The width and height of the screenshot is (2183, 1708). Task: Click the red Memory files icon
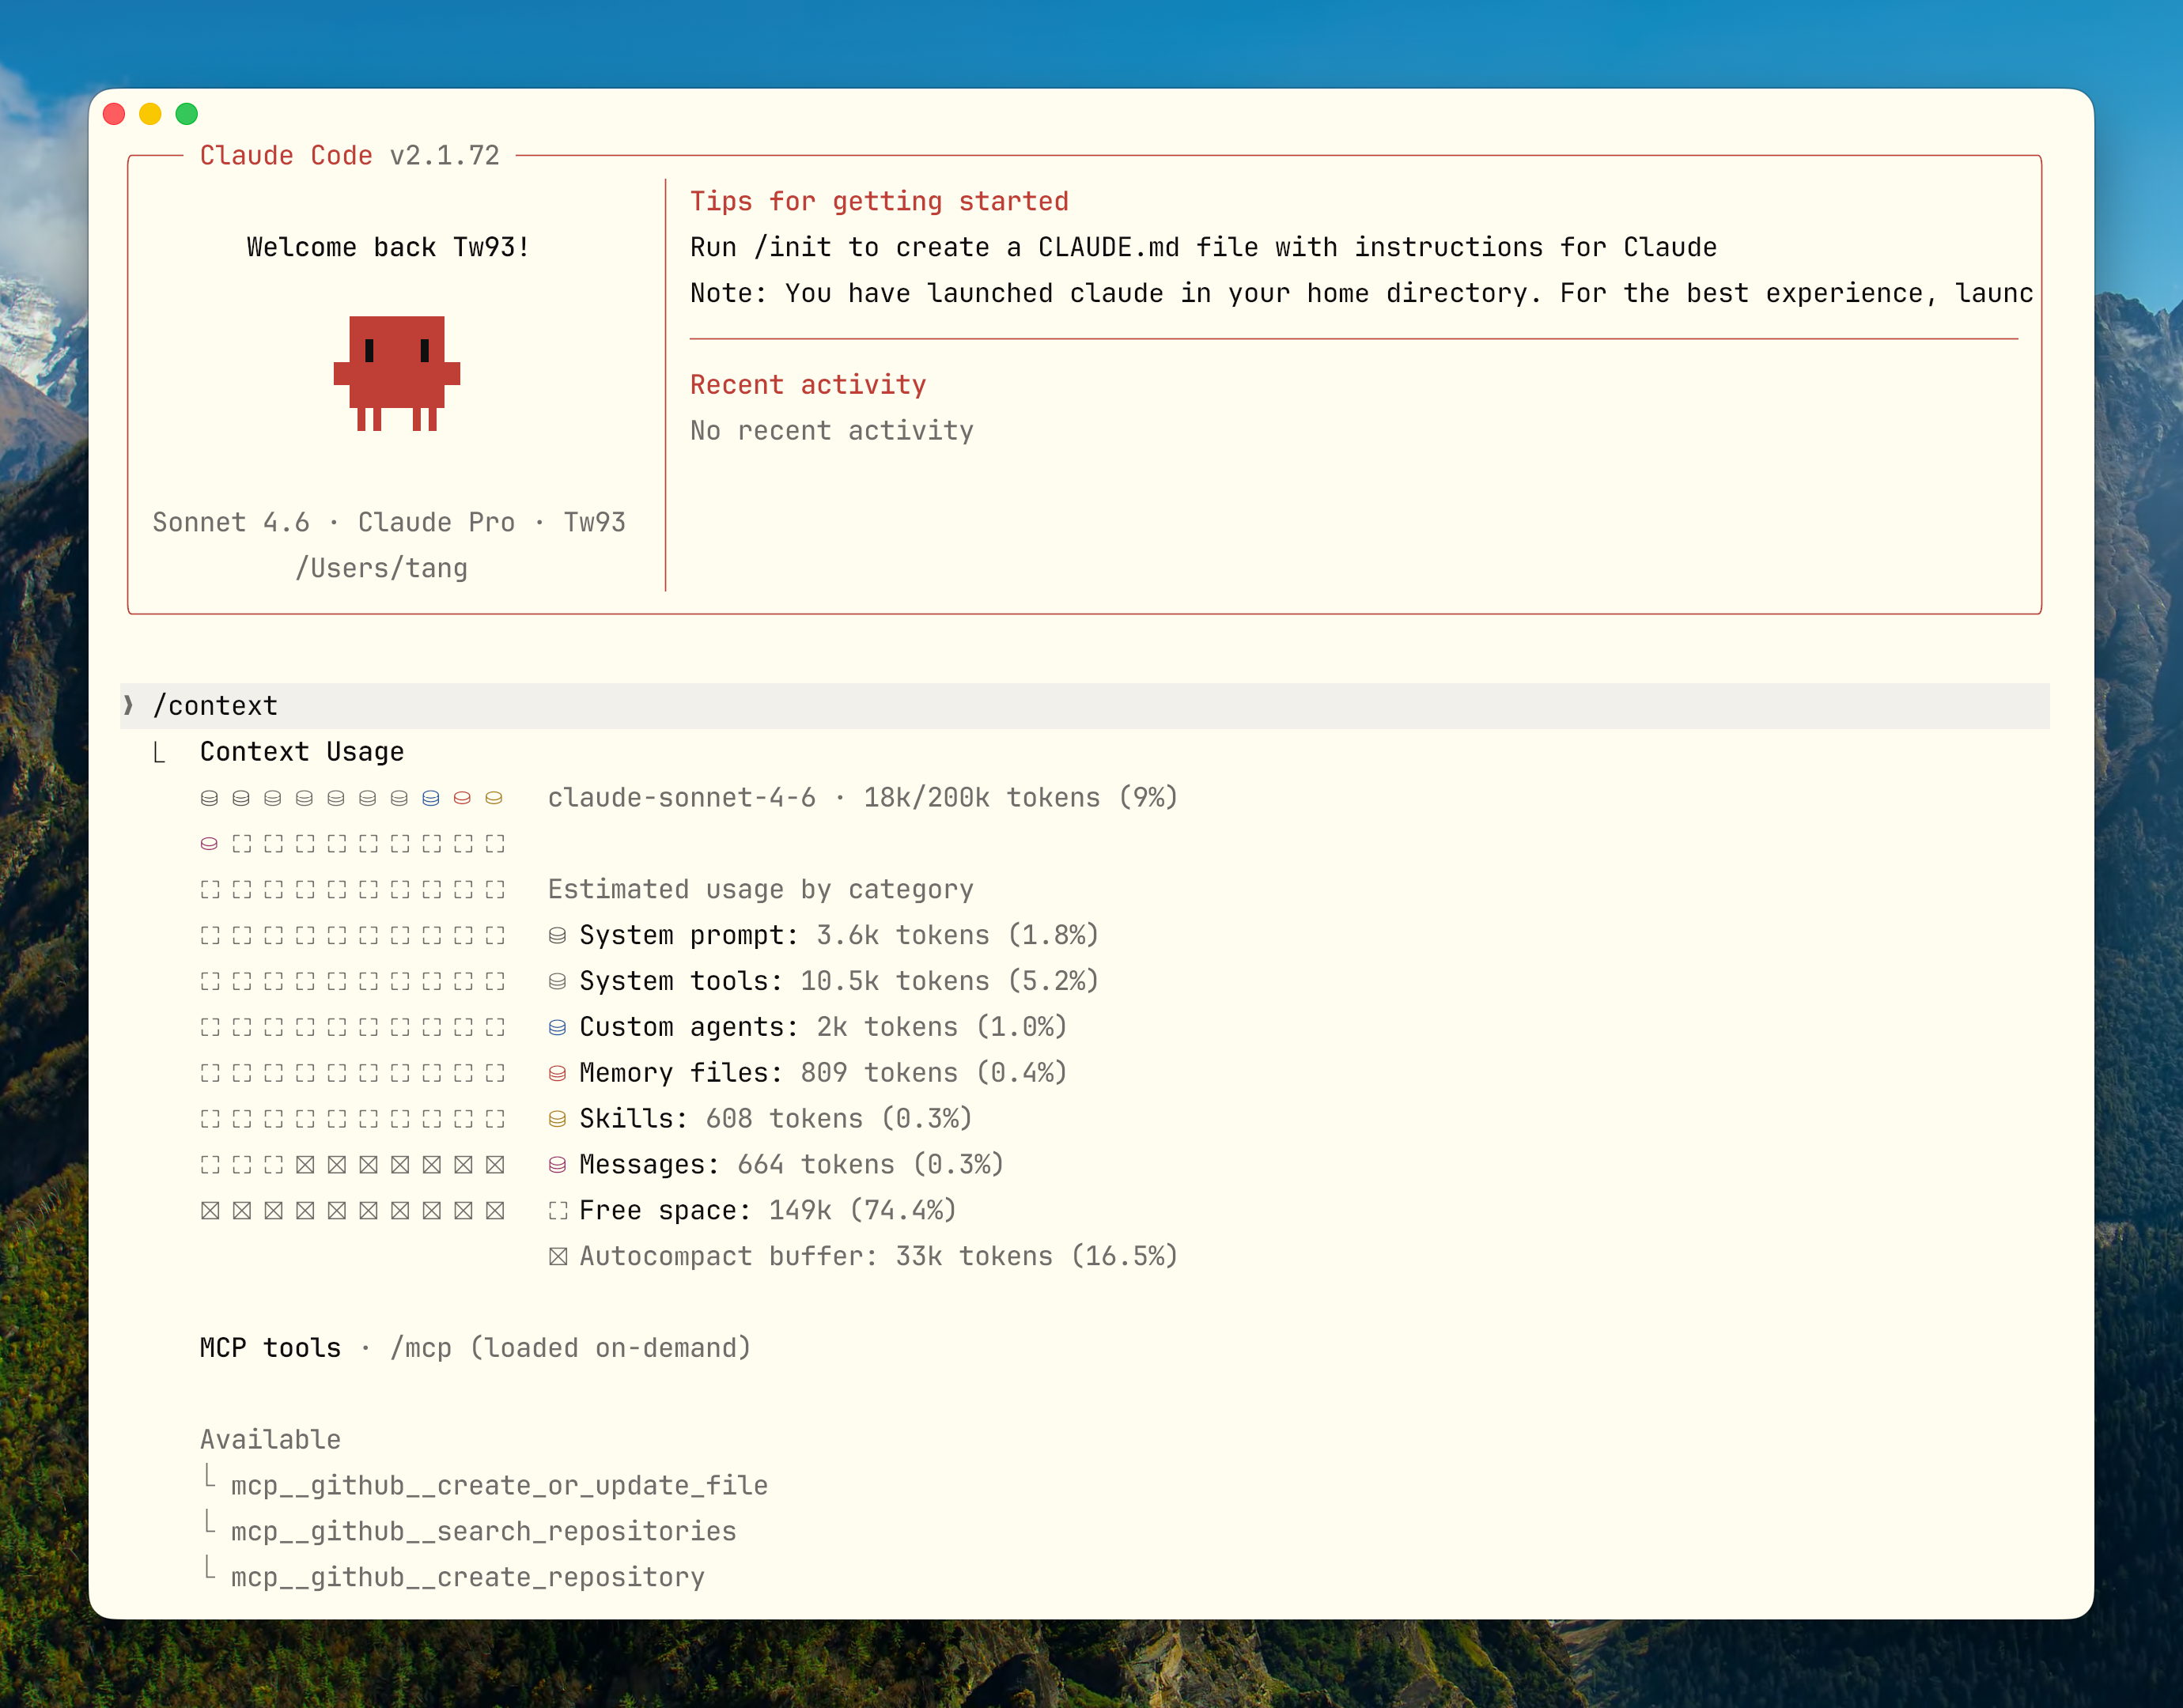pyautogui.click(x=557, y=1072)
